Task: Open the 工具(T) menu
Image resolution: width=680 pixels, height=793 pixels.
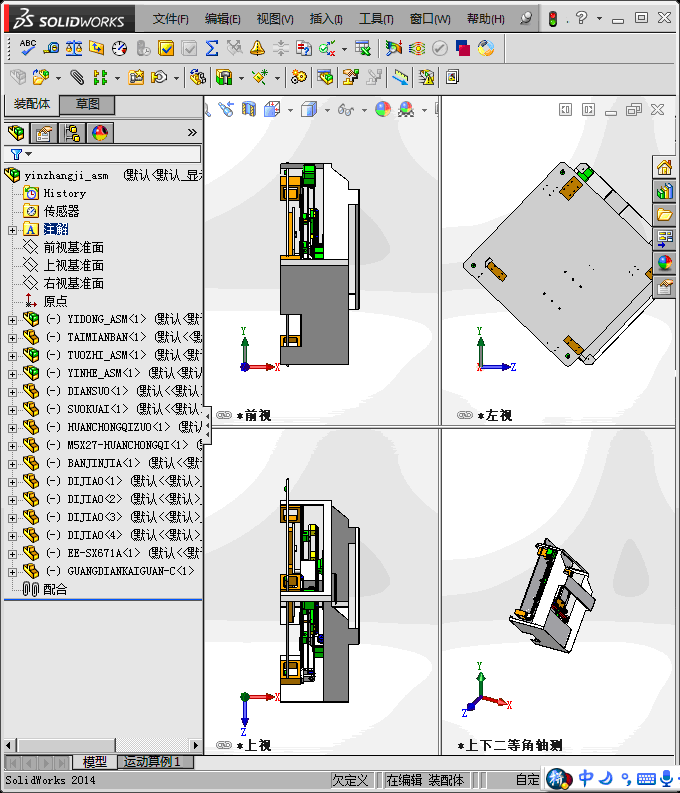Action: (376, 19)
